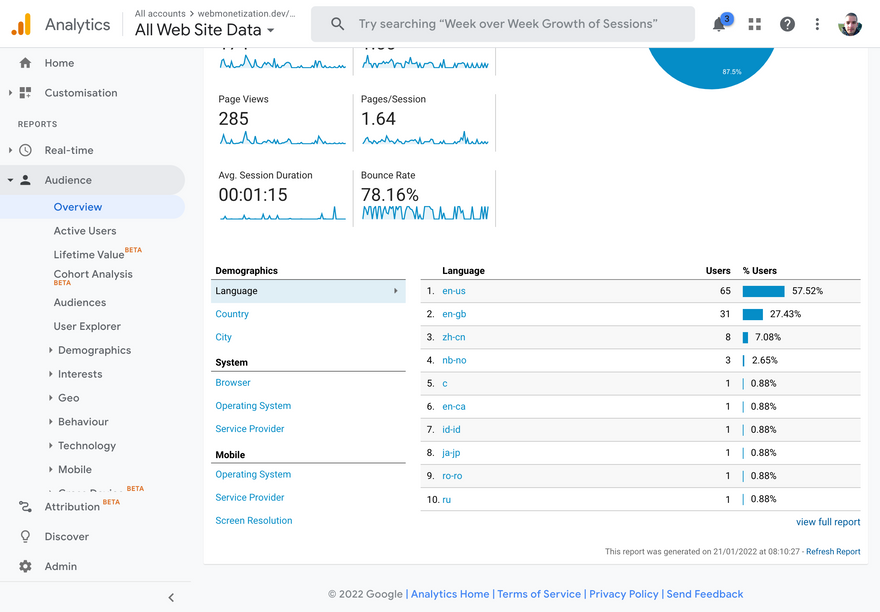Click the user profile avatar
This screenshot has height=612, width=880.
coord(850,24)
